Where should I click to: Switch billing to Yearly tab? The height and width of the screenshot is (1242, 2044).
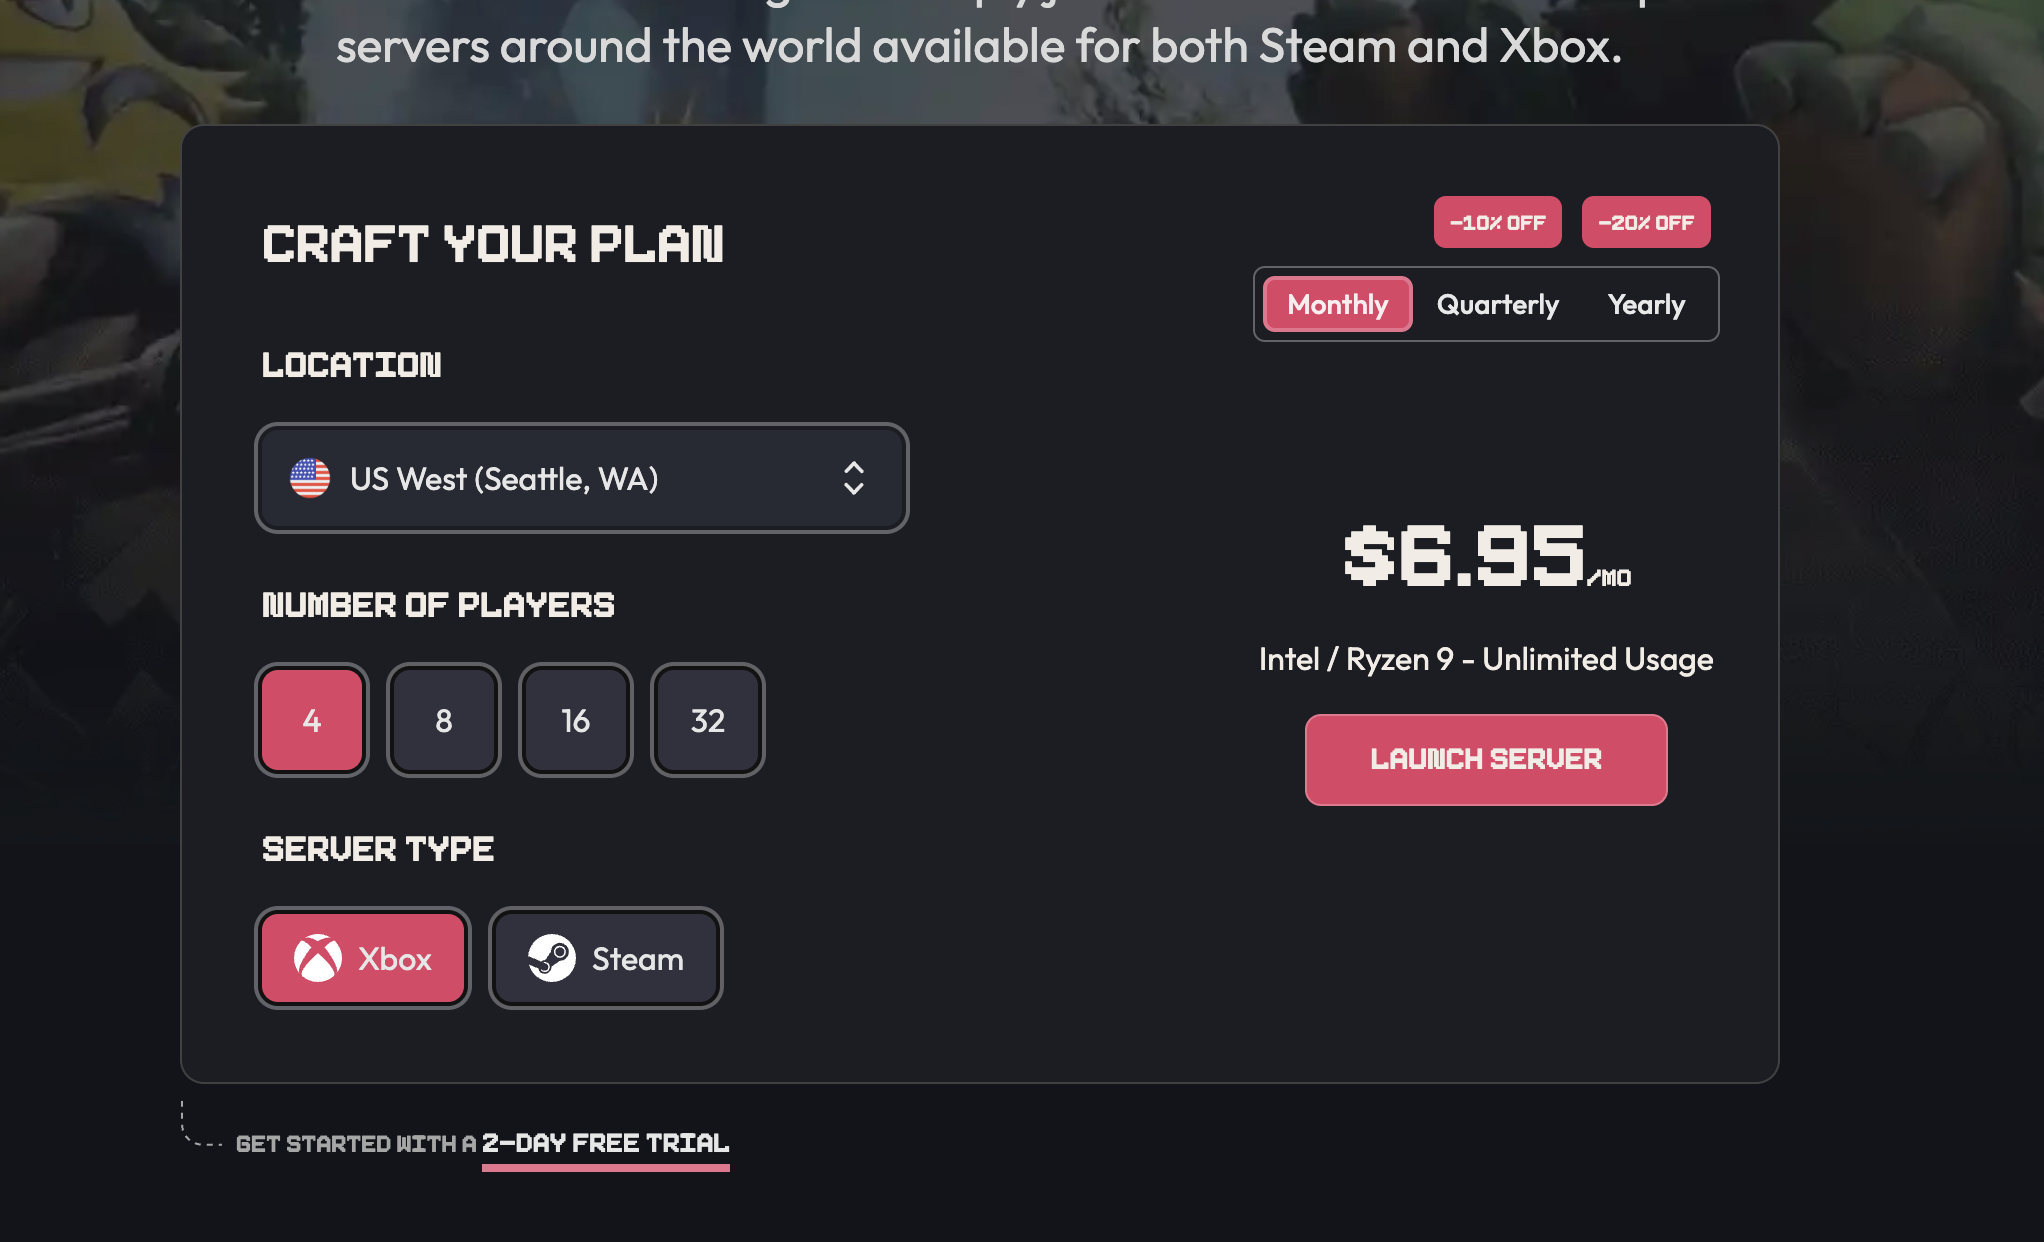pos(1646,304)
